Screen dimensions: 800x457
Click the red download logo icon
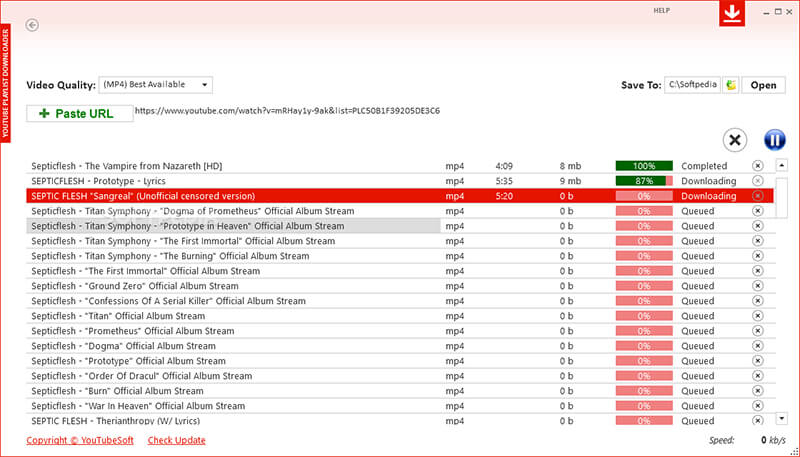[732, 13]
